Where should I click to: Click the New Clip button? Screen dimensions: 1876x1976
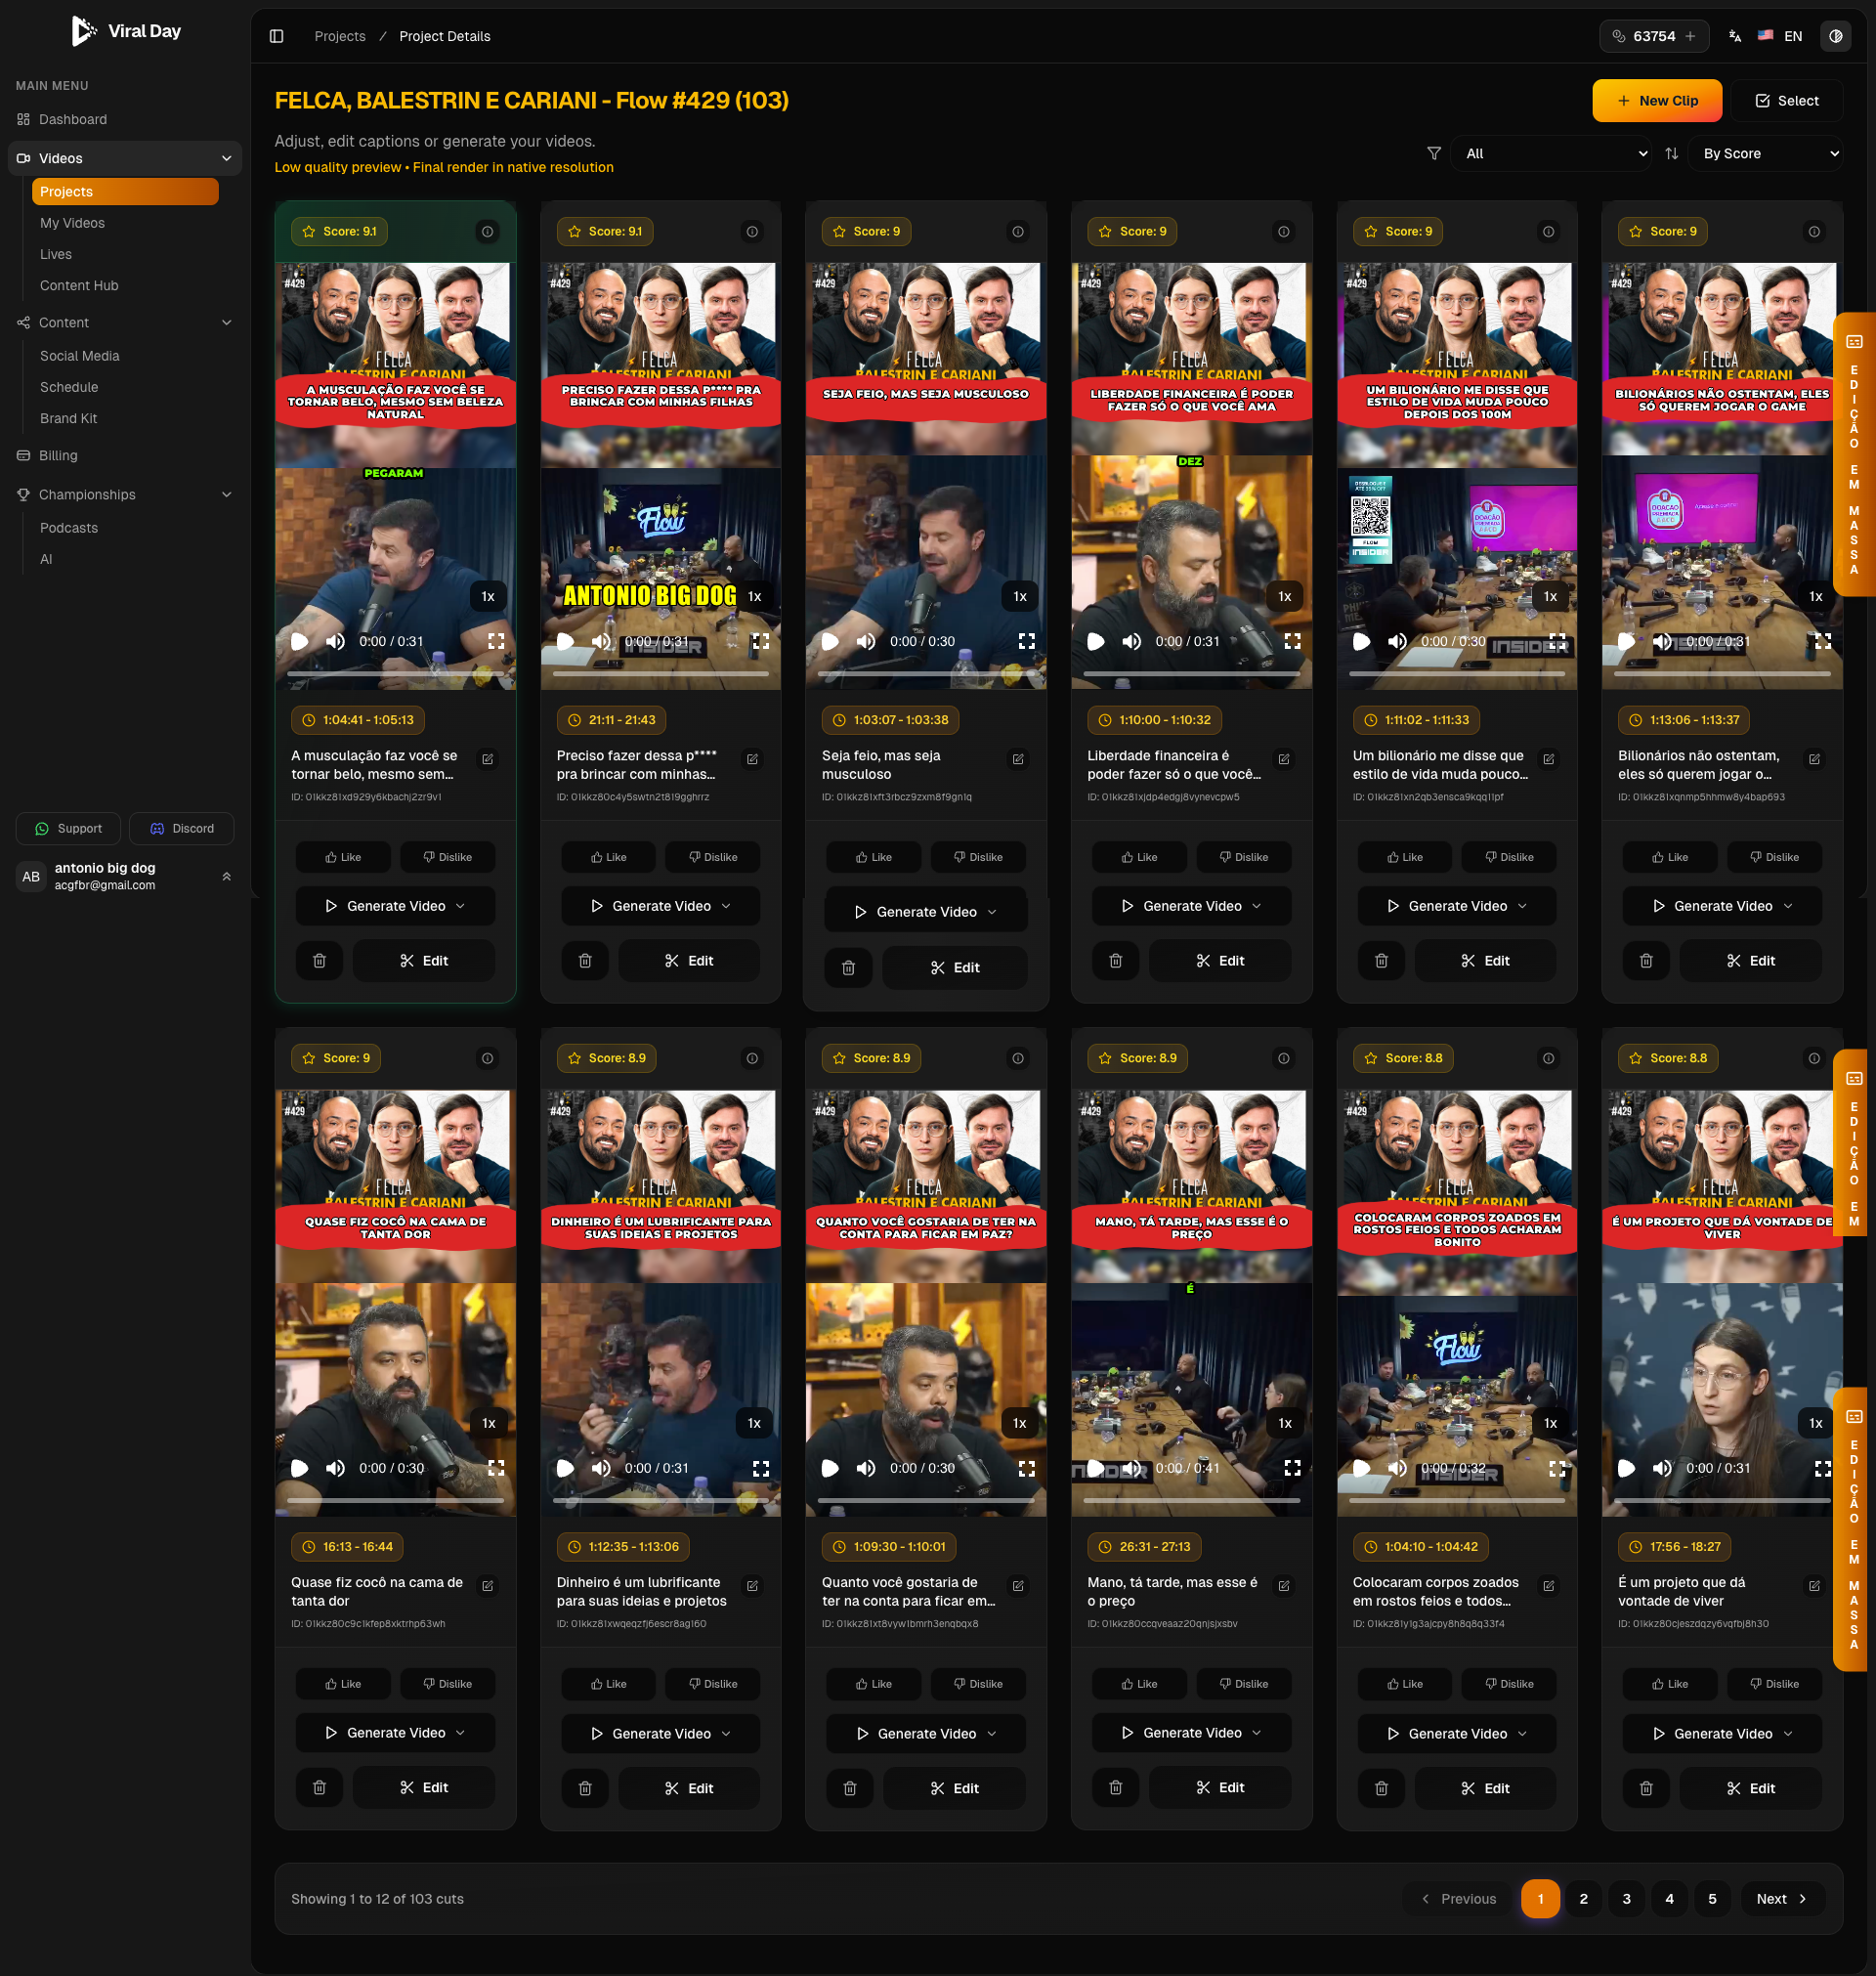[1656, 100]
